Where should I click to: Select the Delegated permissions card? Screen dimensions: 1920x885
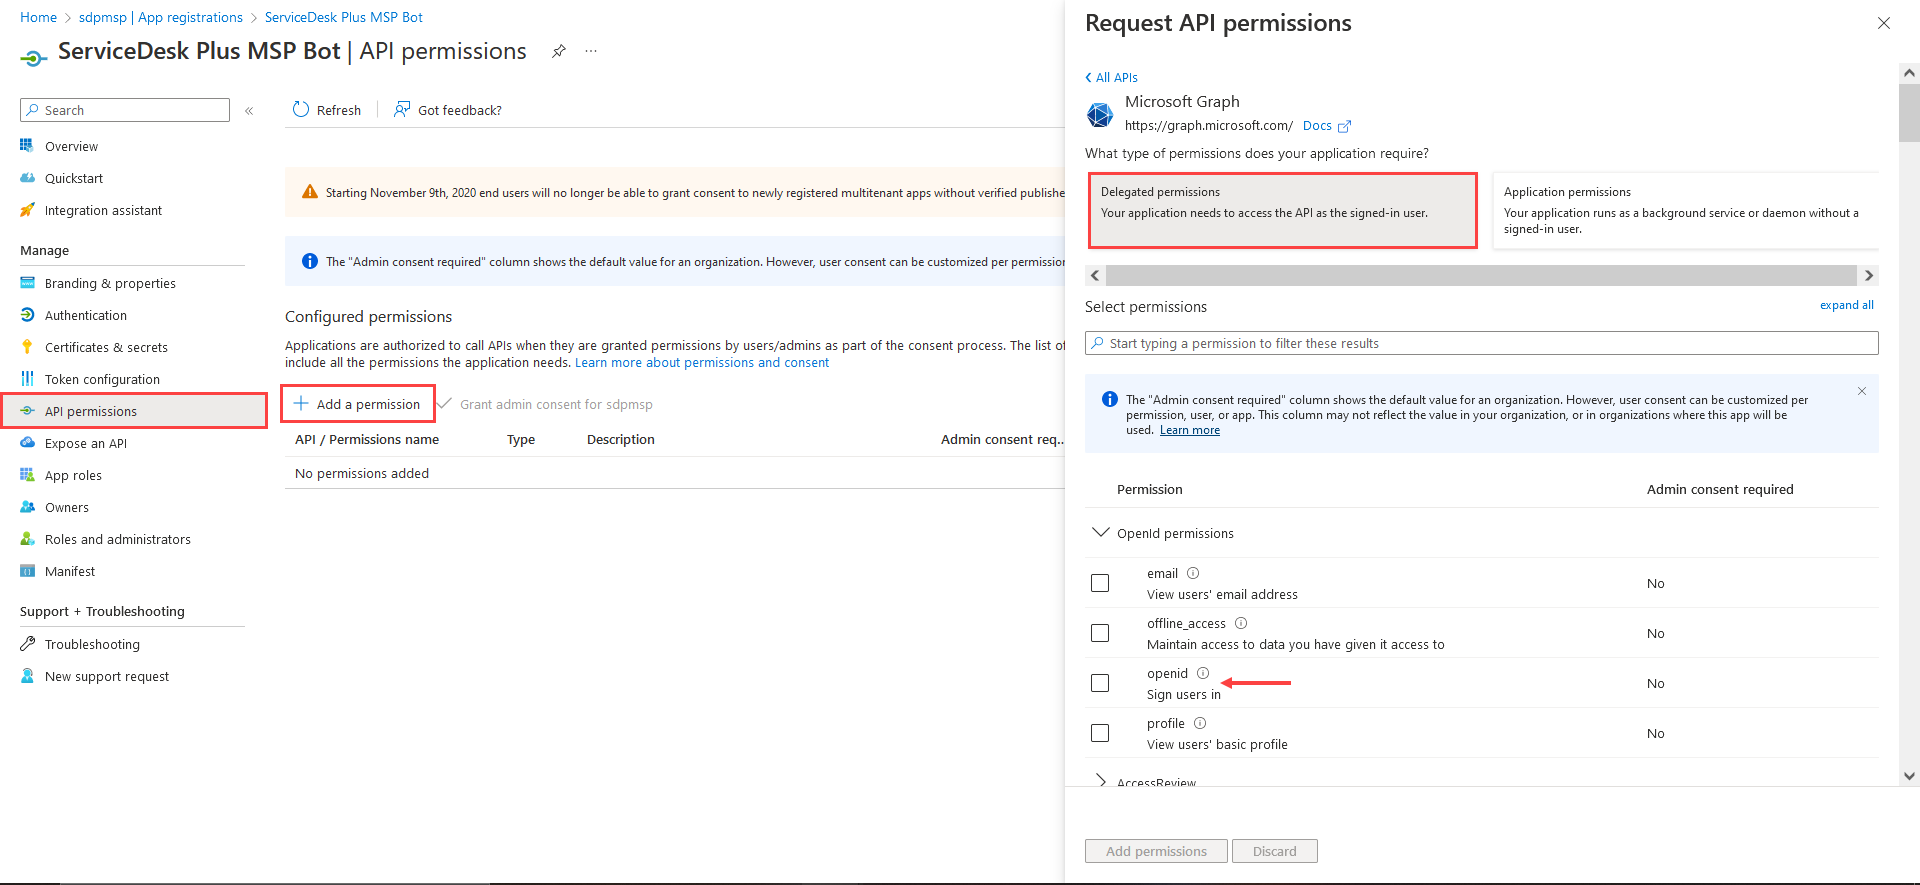coord(1282,210)
